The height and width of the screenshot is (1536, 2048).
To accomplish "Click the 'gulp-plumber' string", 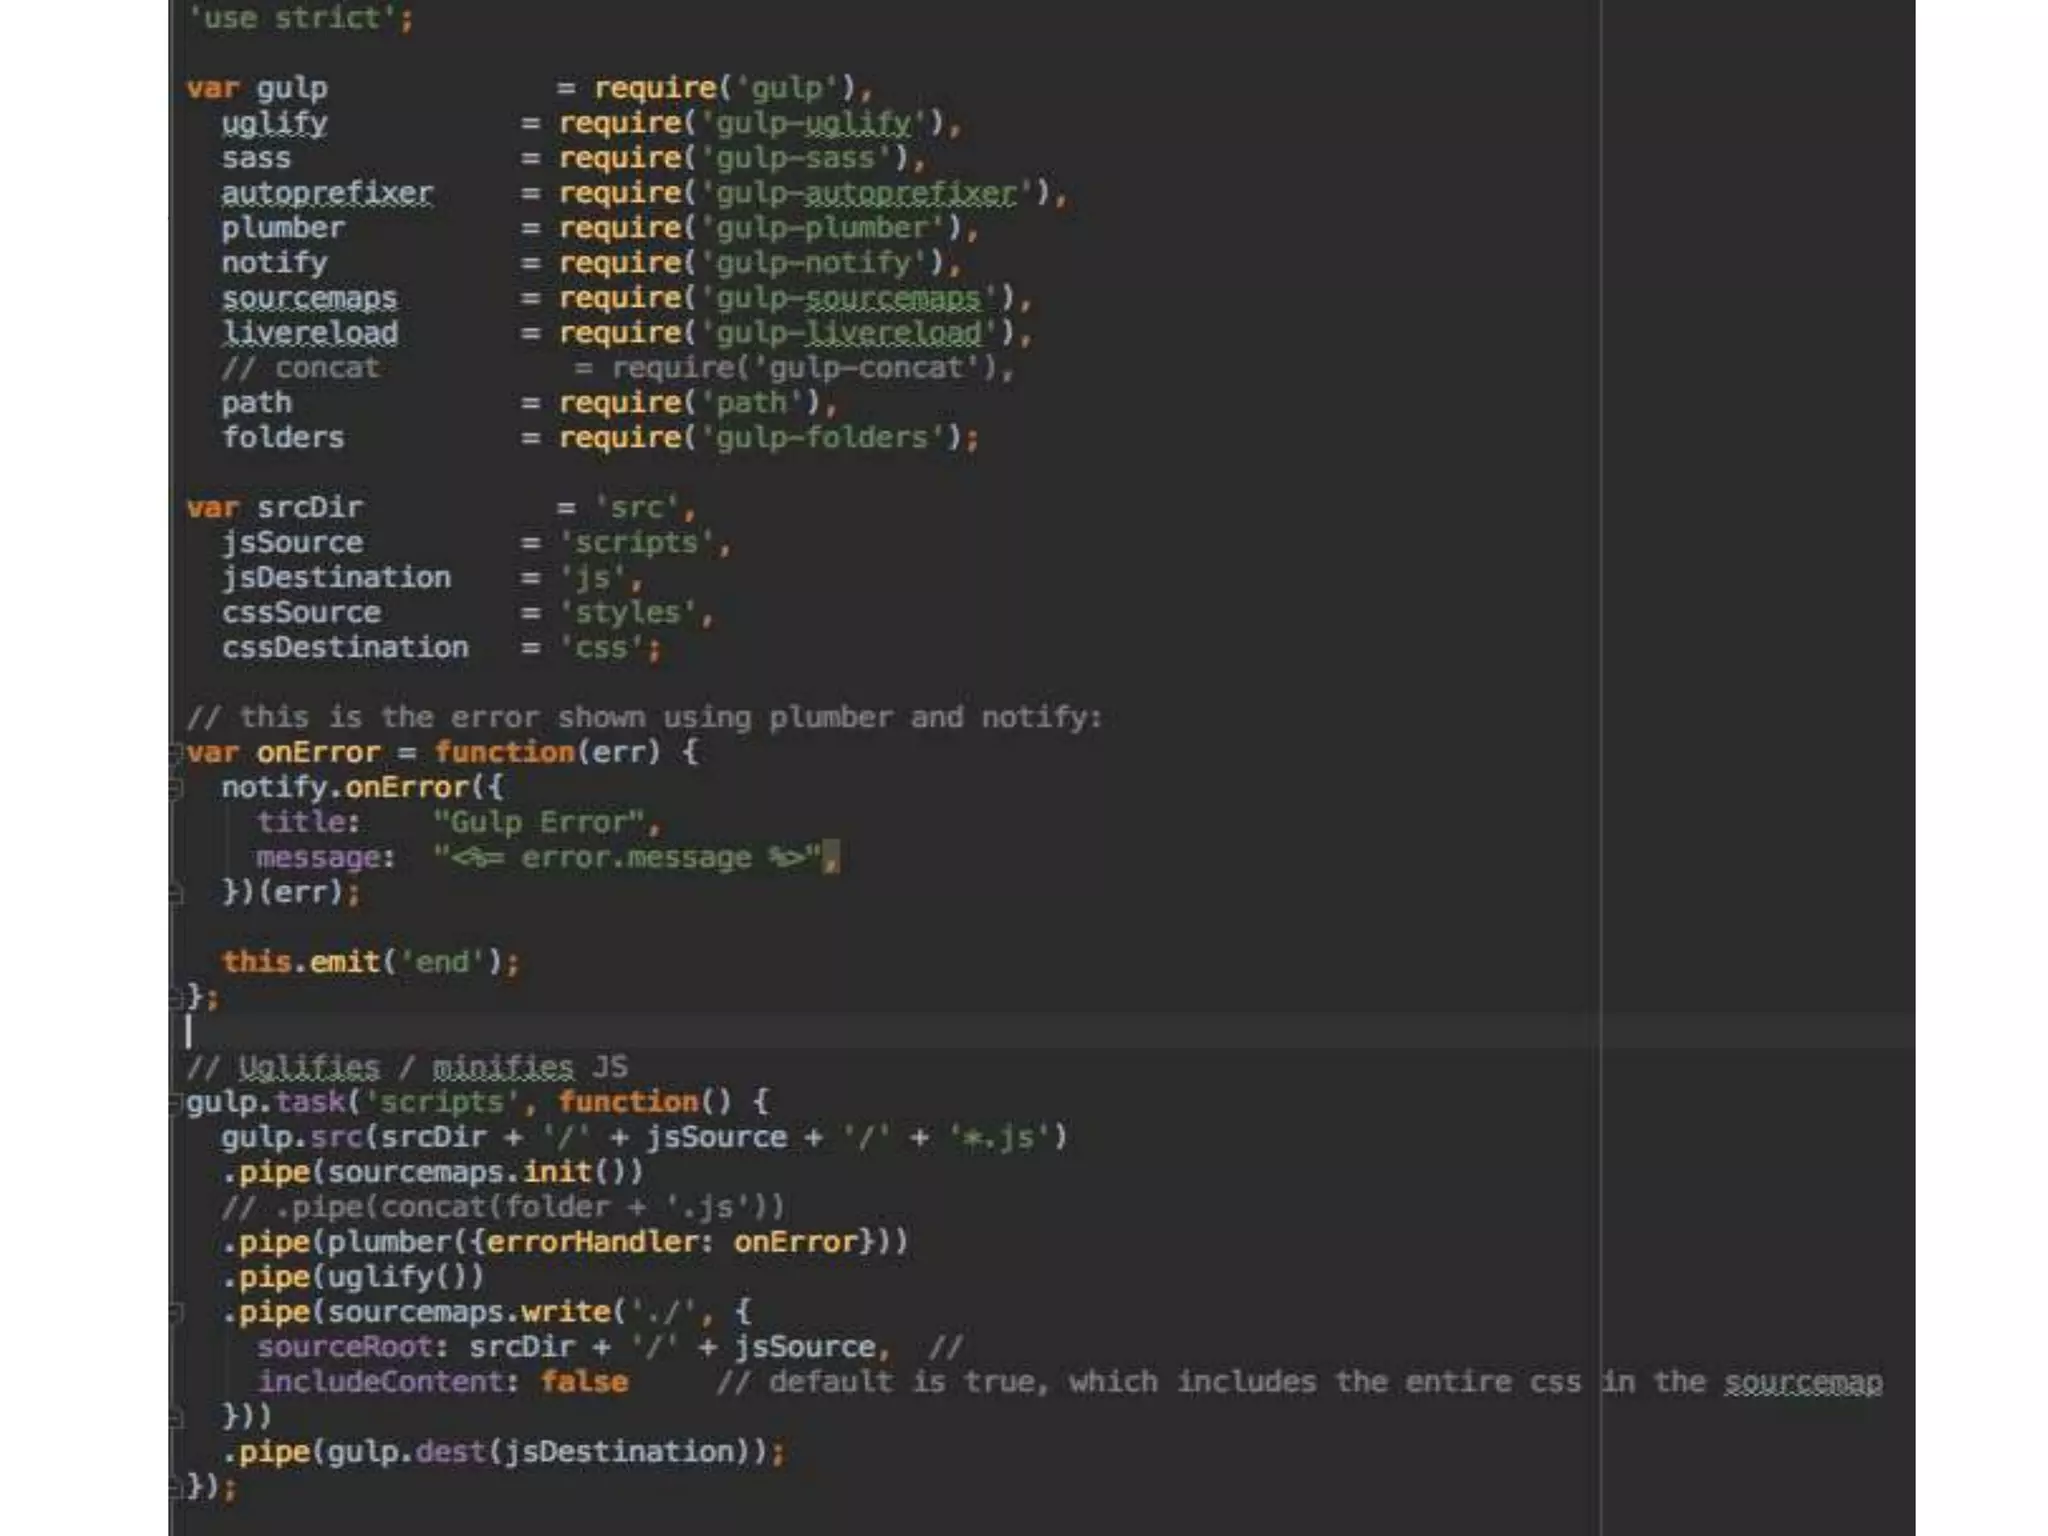I will click(x=823, y=228).
